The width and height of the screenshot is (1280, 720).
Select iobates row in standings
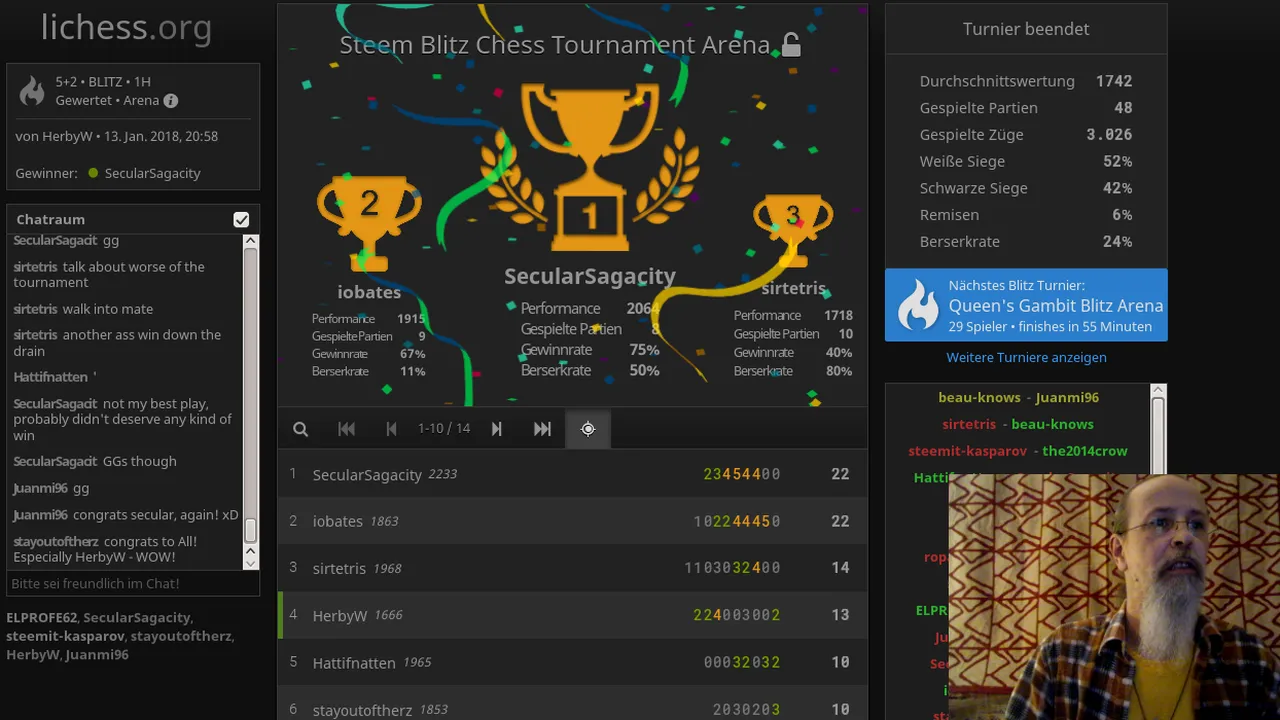(572, 521)
